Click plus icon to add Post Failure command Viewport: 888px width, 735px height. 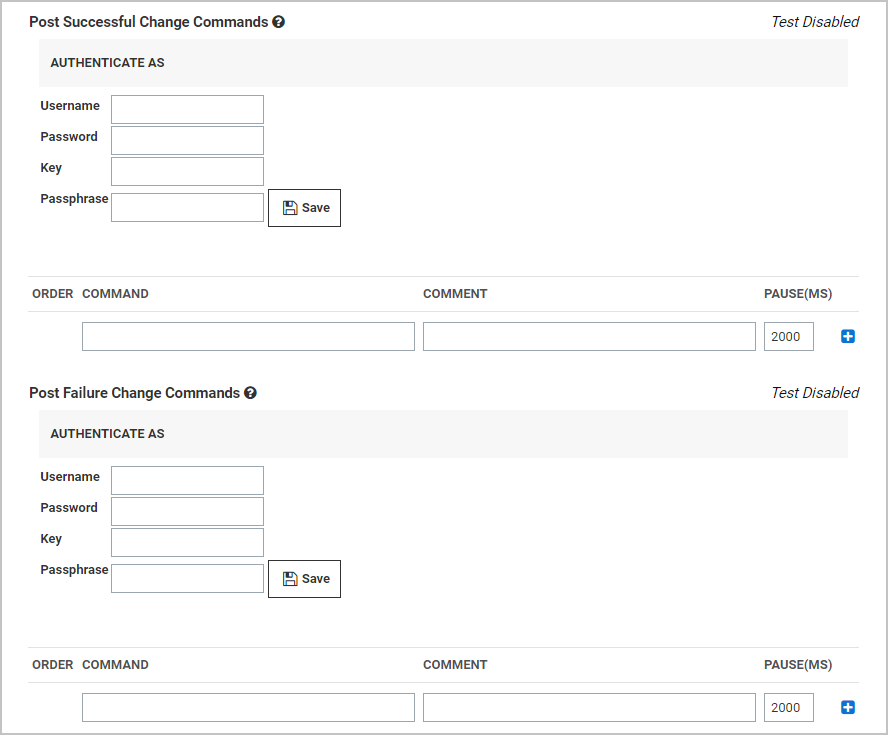[x=848, y=708]
